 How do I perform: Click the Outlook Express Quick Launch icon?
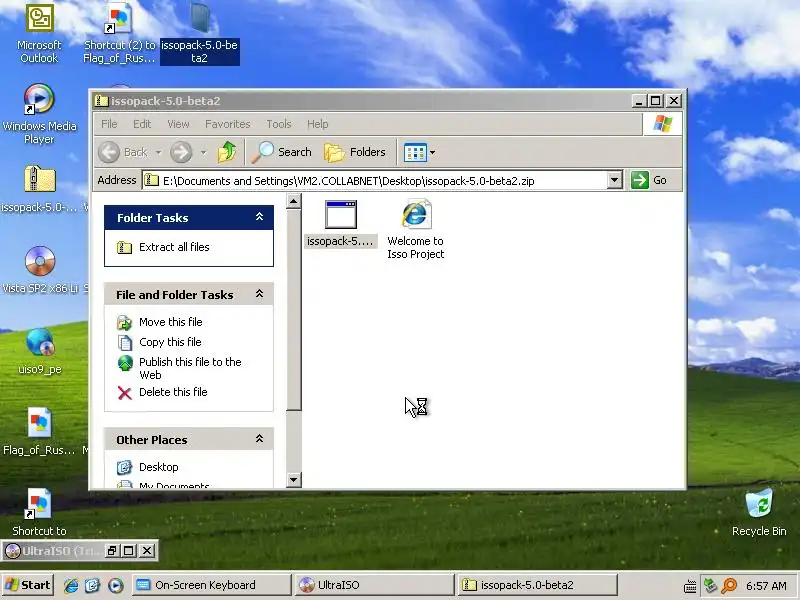coord(93,585)
